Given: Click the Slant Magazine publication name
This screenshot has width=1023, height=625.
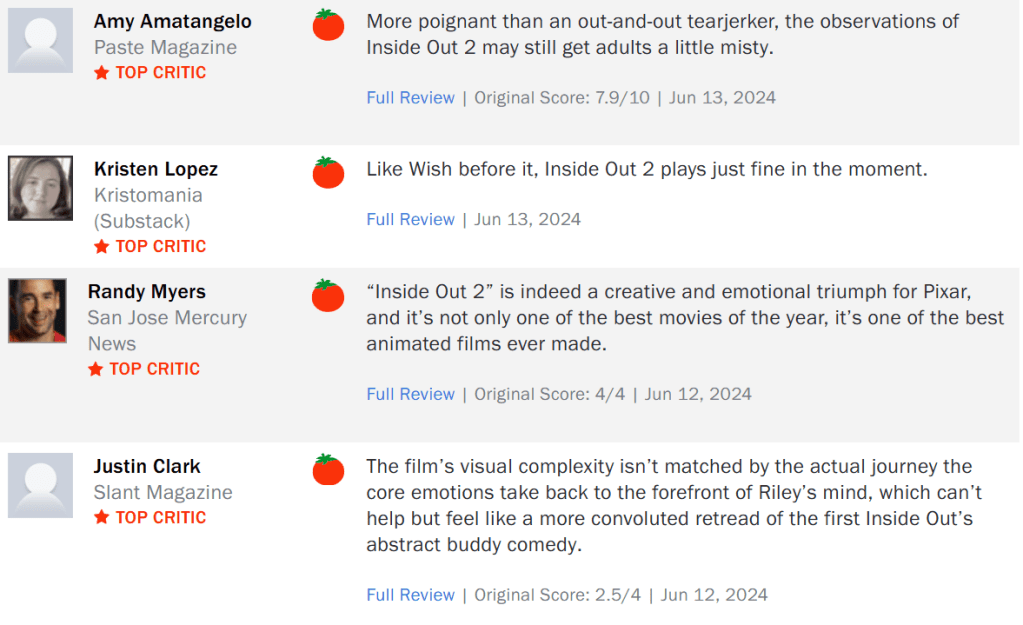Looking at the screenshot, I should 162,492.
